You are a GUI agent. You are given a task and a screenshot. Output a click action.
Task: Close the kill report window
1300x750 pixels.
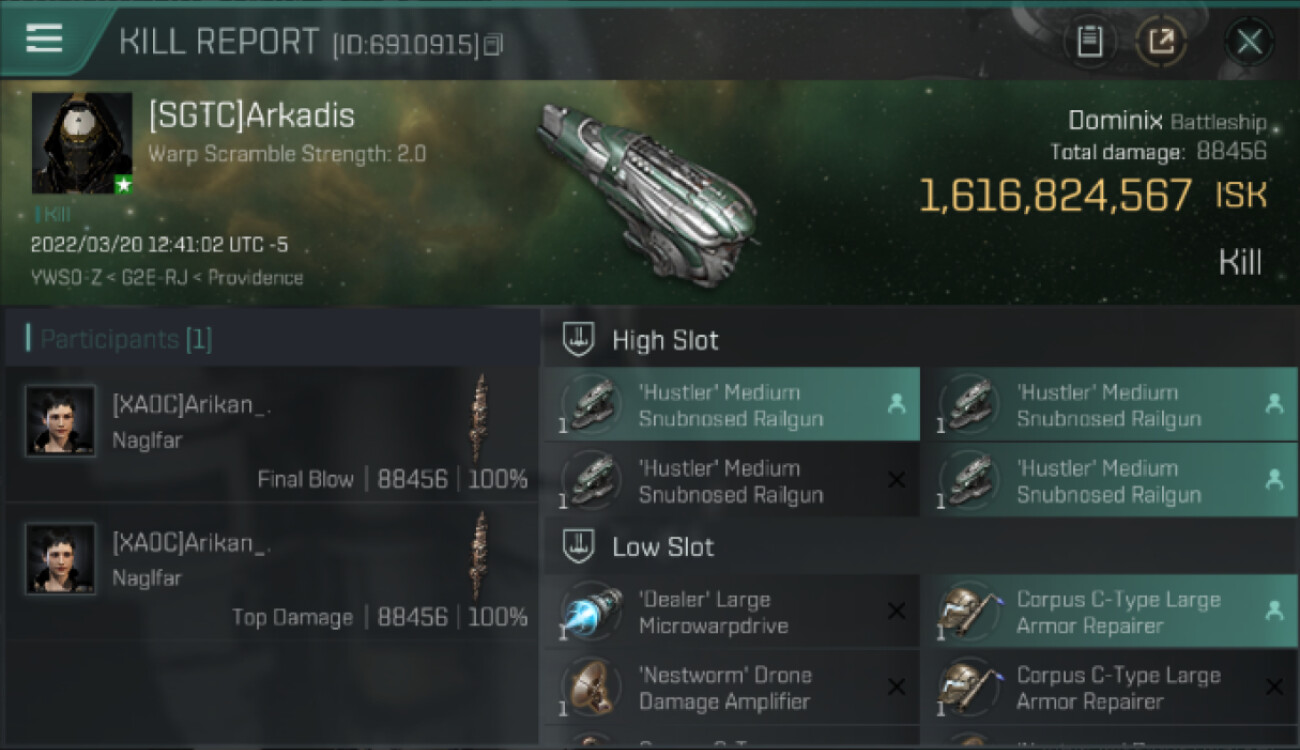pos(1249,42)
